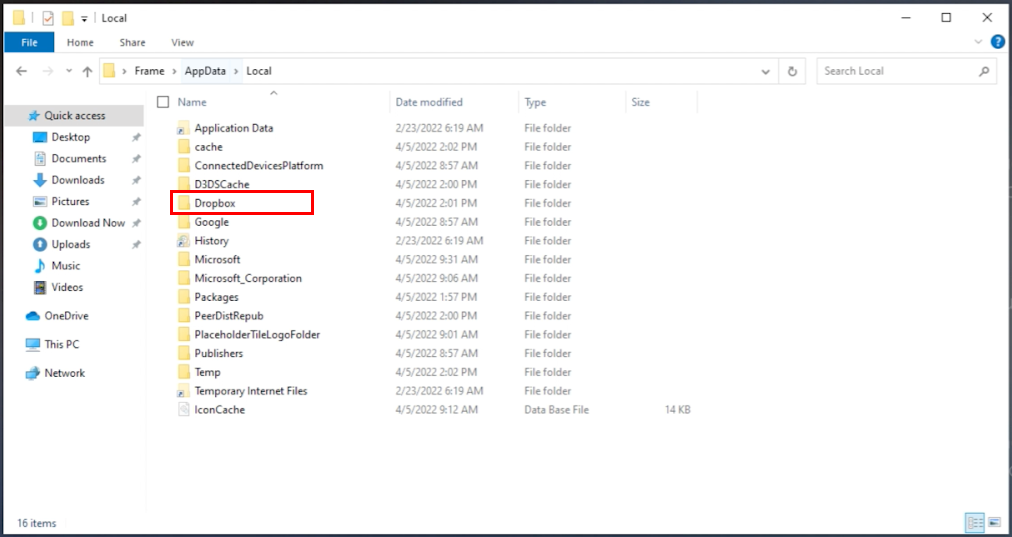Go back with the Back arrow

[x=21, y=71]
